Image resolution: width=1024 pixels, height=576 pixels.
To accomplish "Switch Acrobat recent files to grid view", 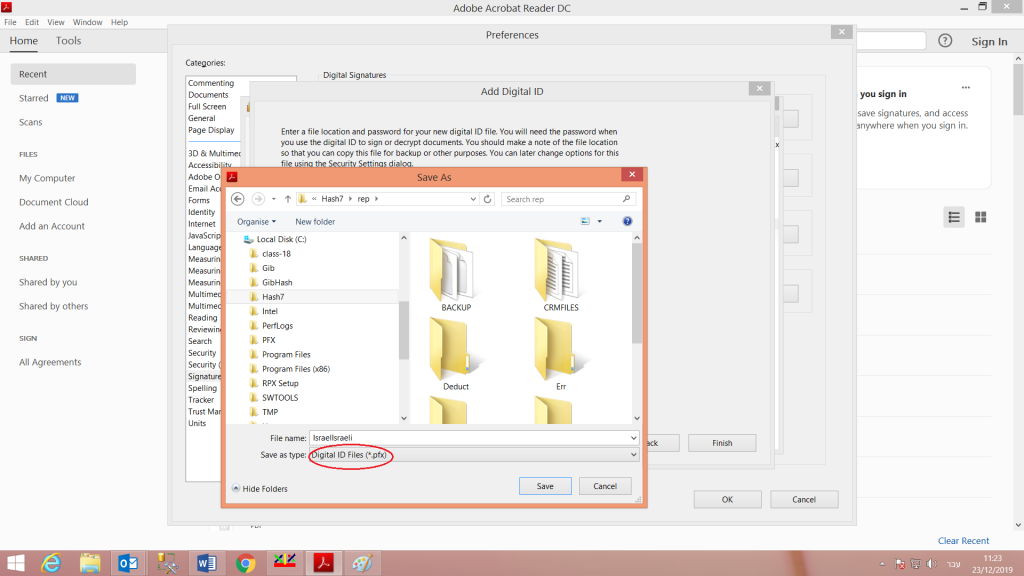I will [980, 217].
